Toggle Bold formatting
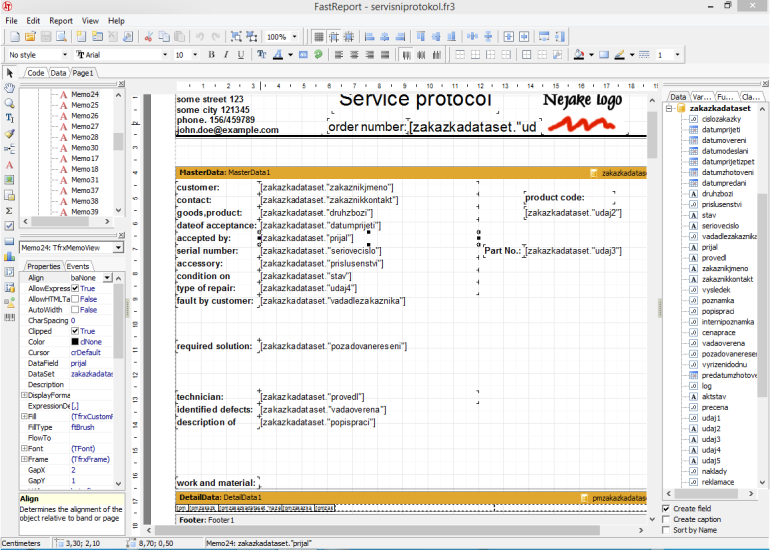This screenshot has width=770, height=550. click(212, 55)
